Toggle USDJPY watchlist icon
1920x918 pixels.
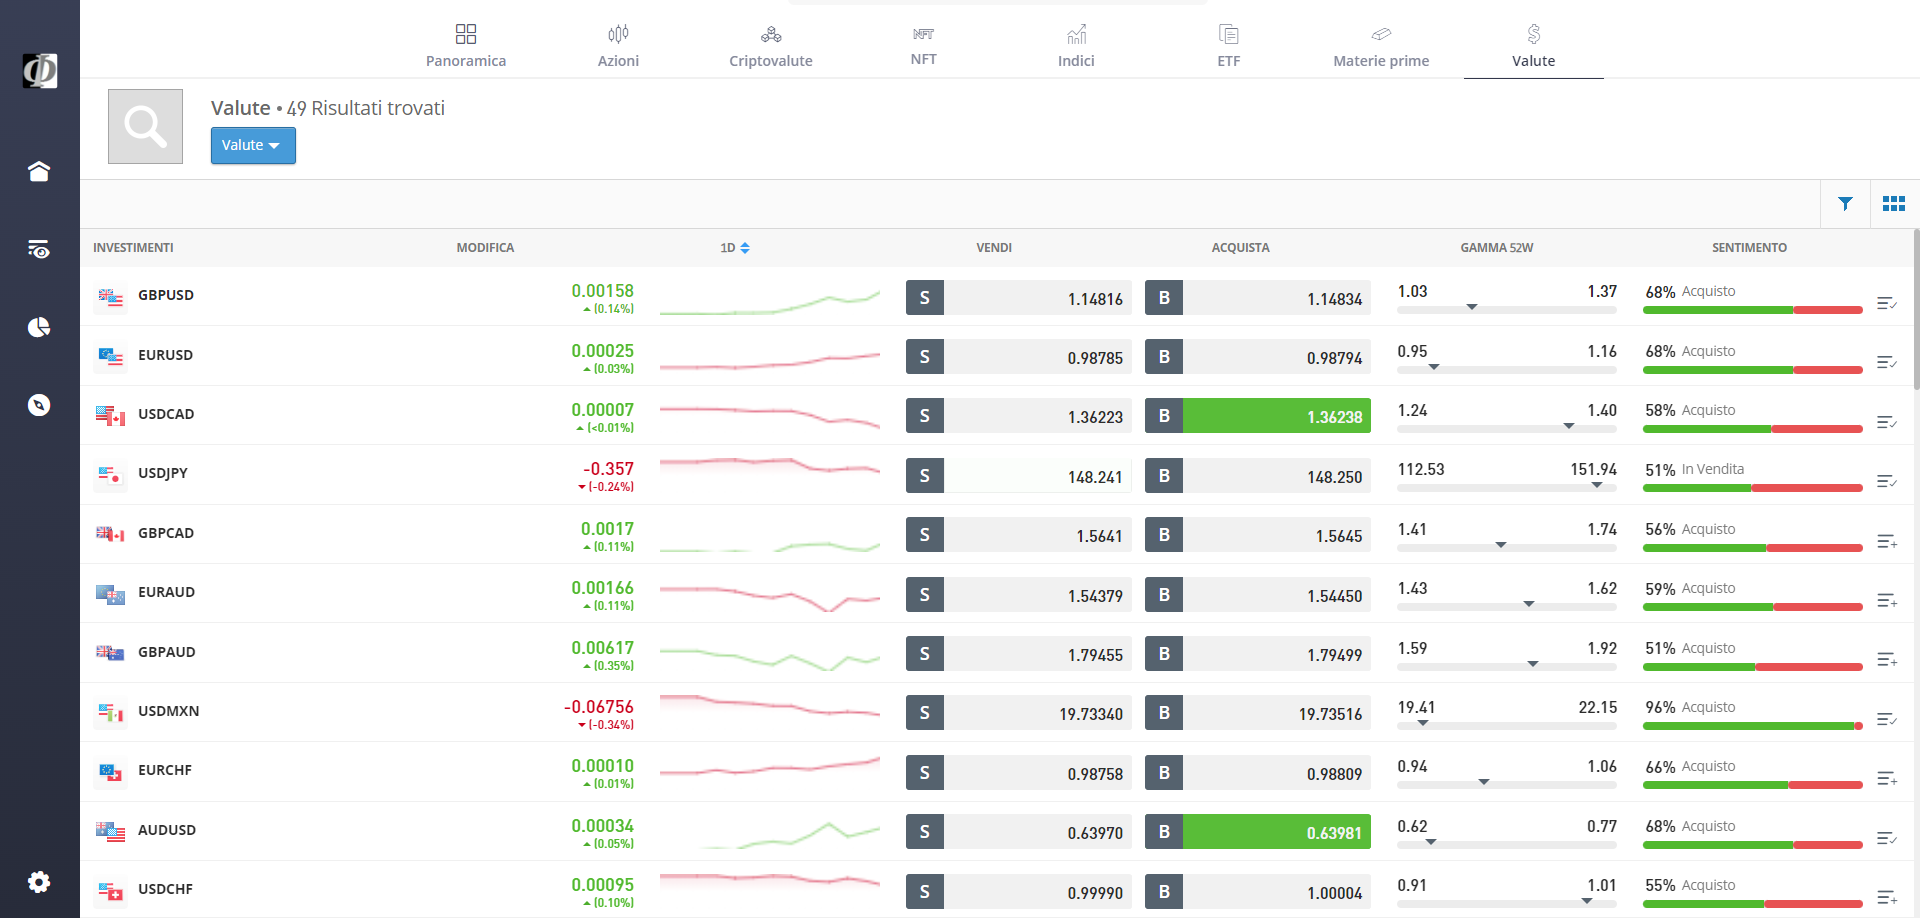(x=1887, y=481)
